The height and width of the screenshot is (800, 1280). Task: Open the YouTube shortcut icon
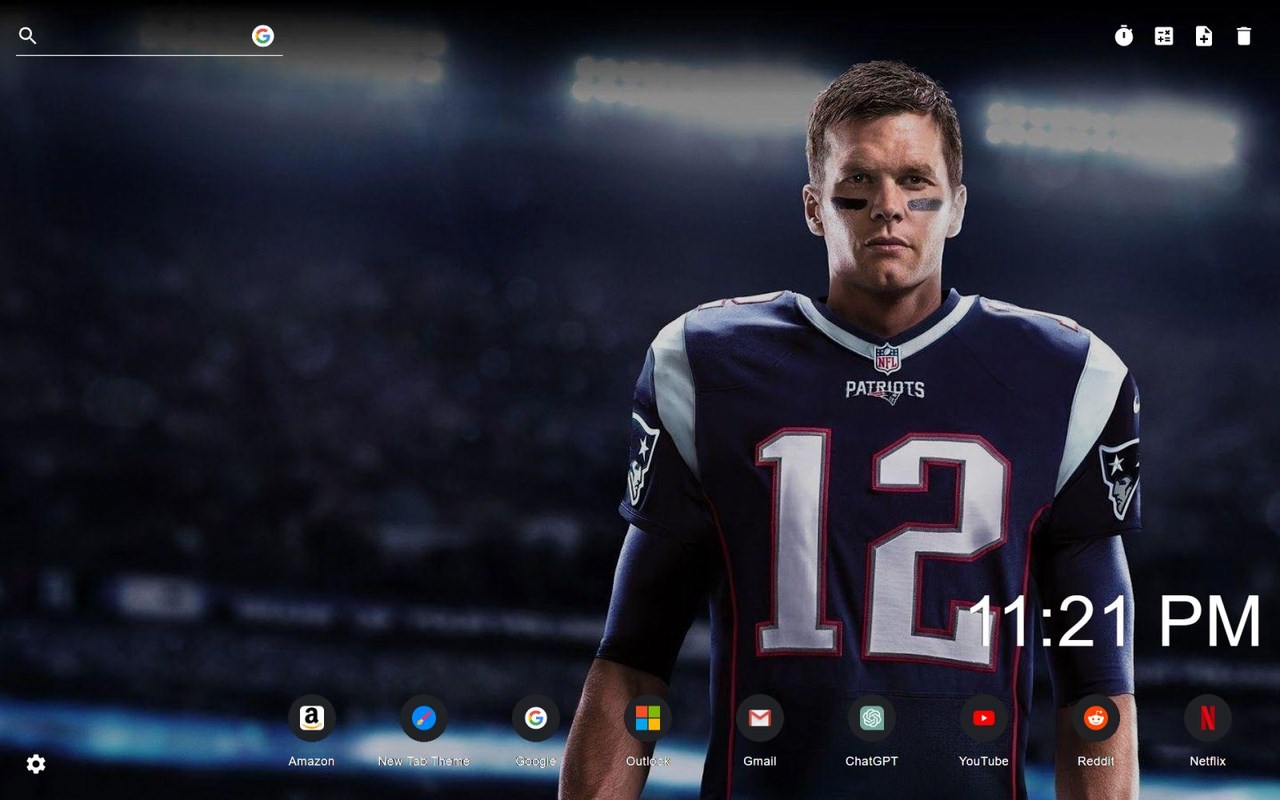[x=984, y=718]
